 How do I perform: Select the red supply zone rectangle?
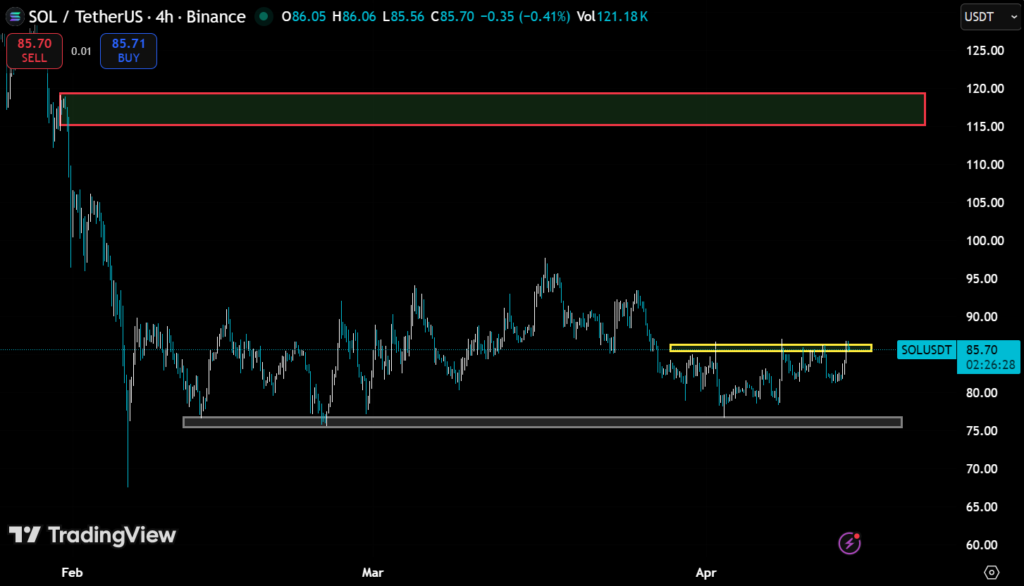(x=492, y=109)
